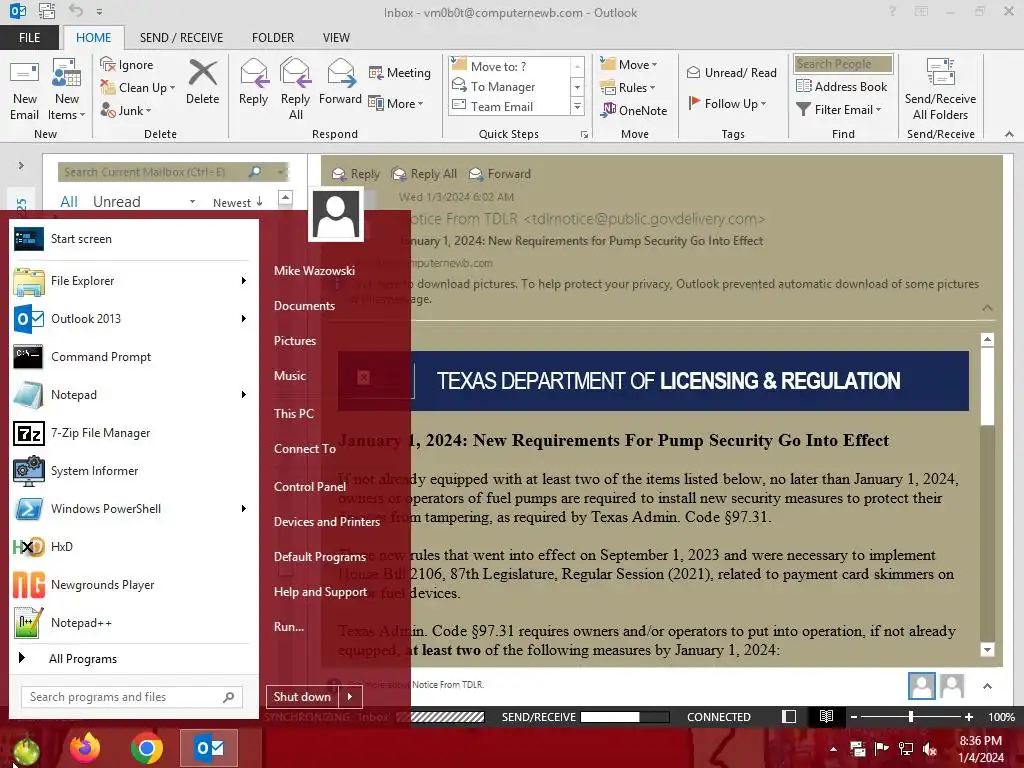Image resolution: width=1024 pixels, height=768 pixels.
Task: Launch Notepad++ from Start menu
Action: point(131,623)
